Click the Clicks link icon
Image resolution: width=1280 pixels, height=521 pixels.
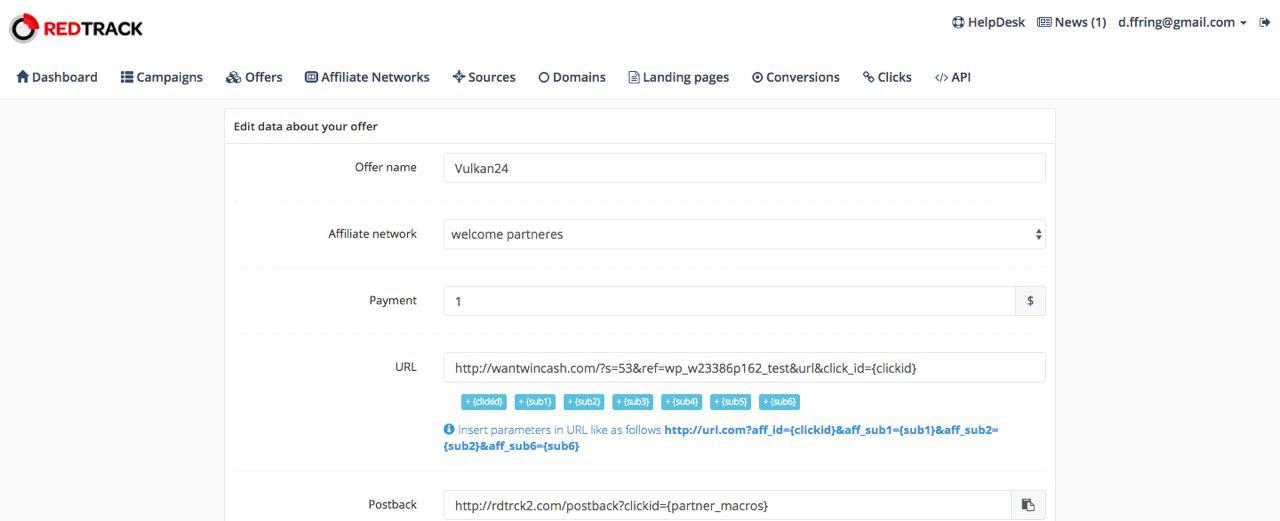point(868,77)
